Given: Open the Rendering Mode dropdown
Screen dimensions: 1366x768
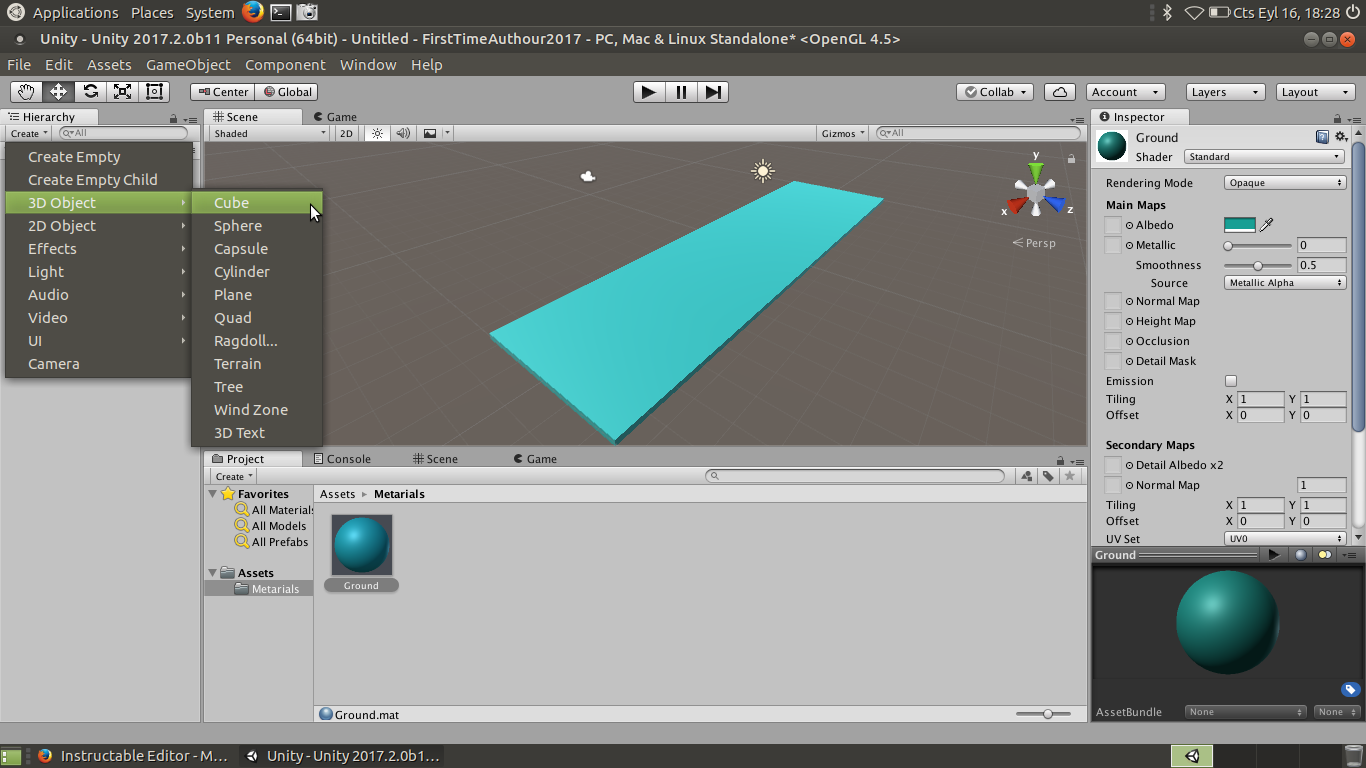Looking at the screenshot, I should (1285, 183).
